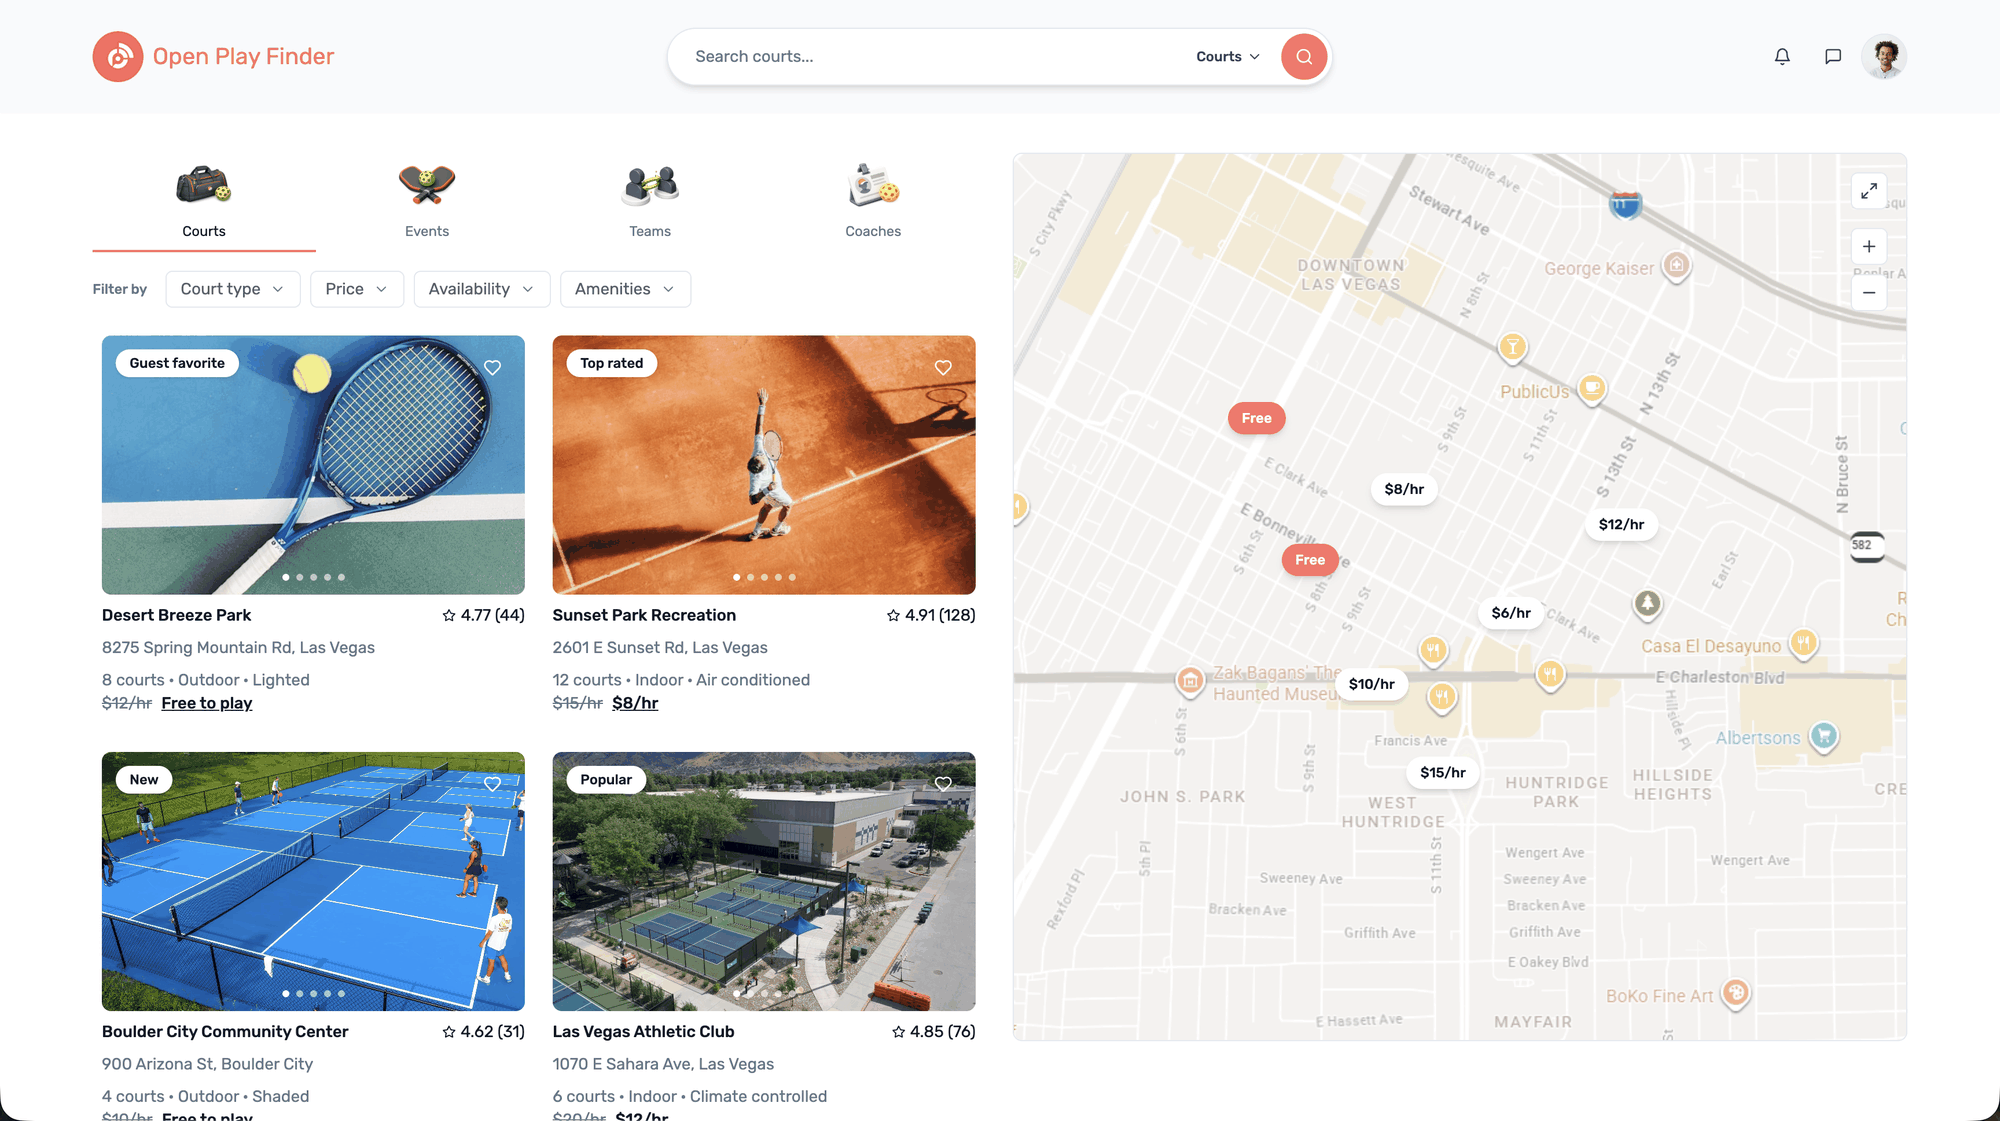The width and height of the screenshot is (2000, 1121).
Task: Click the $12/hr map price marker
Action: point(1621,524)
